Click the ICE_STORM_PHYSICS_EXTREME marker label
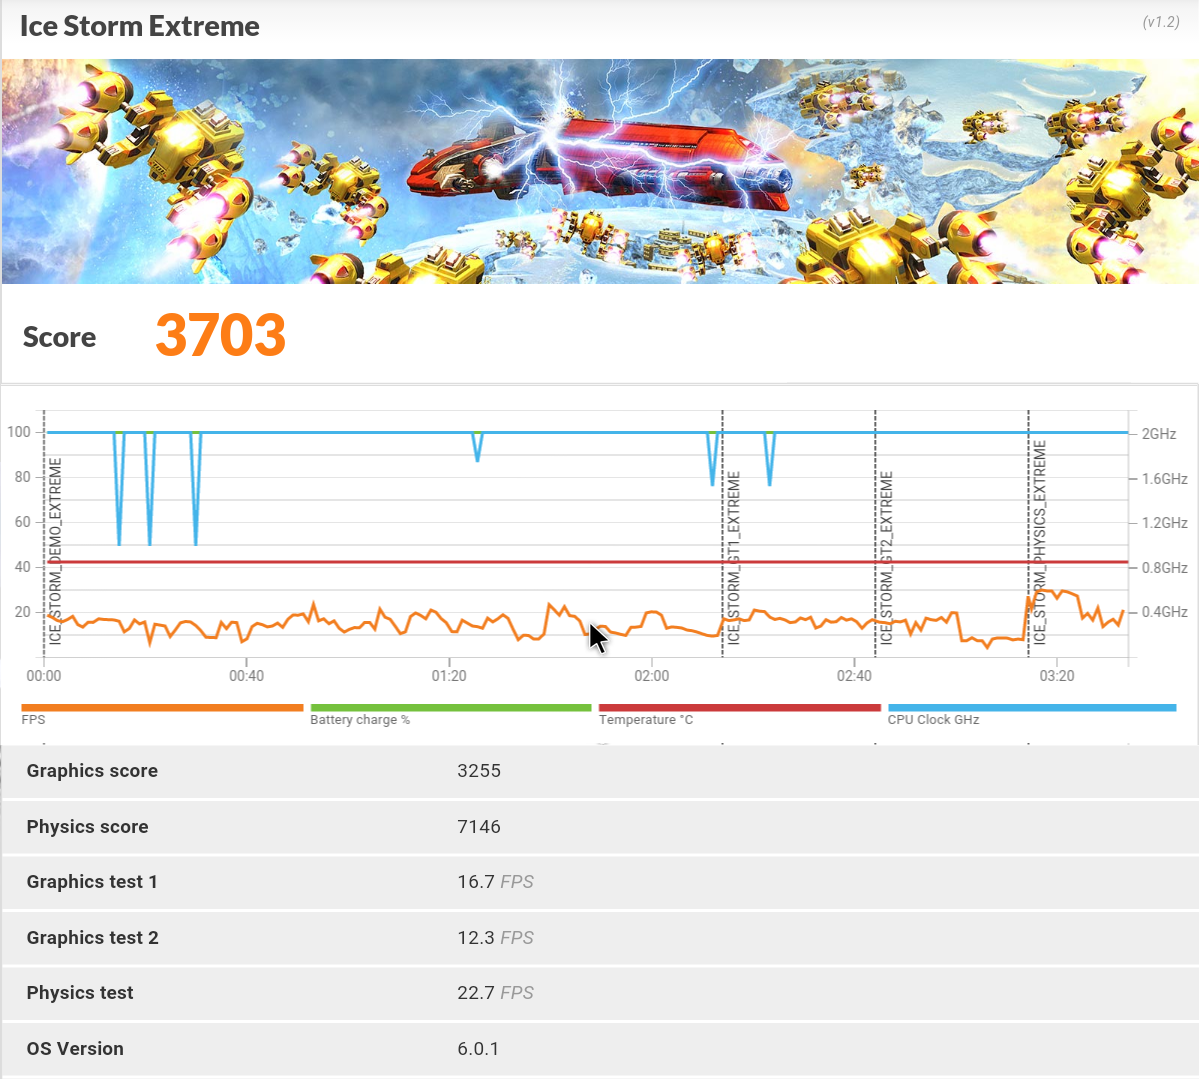The height and width of the screenshot is (1079, 1199). click(x=1039, y=542)
